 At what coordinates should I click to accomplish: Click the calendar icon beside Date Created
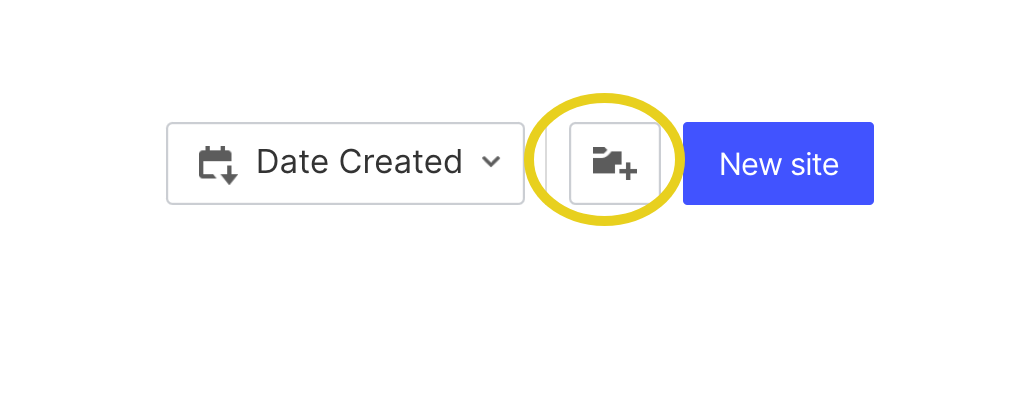point(218,165)
